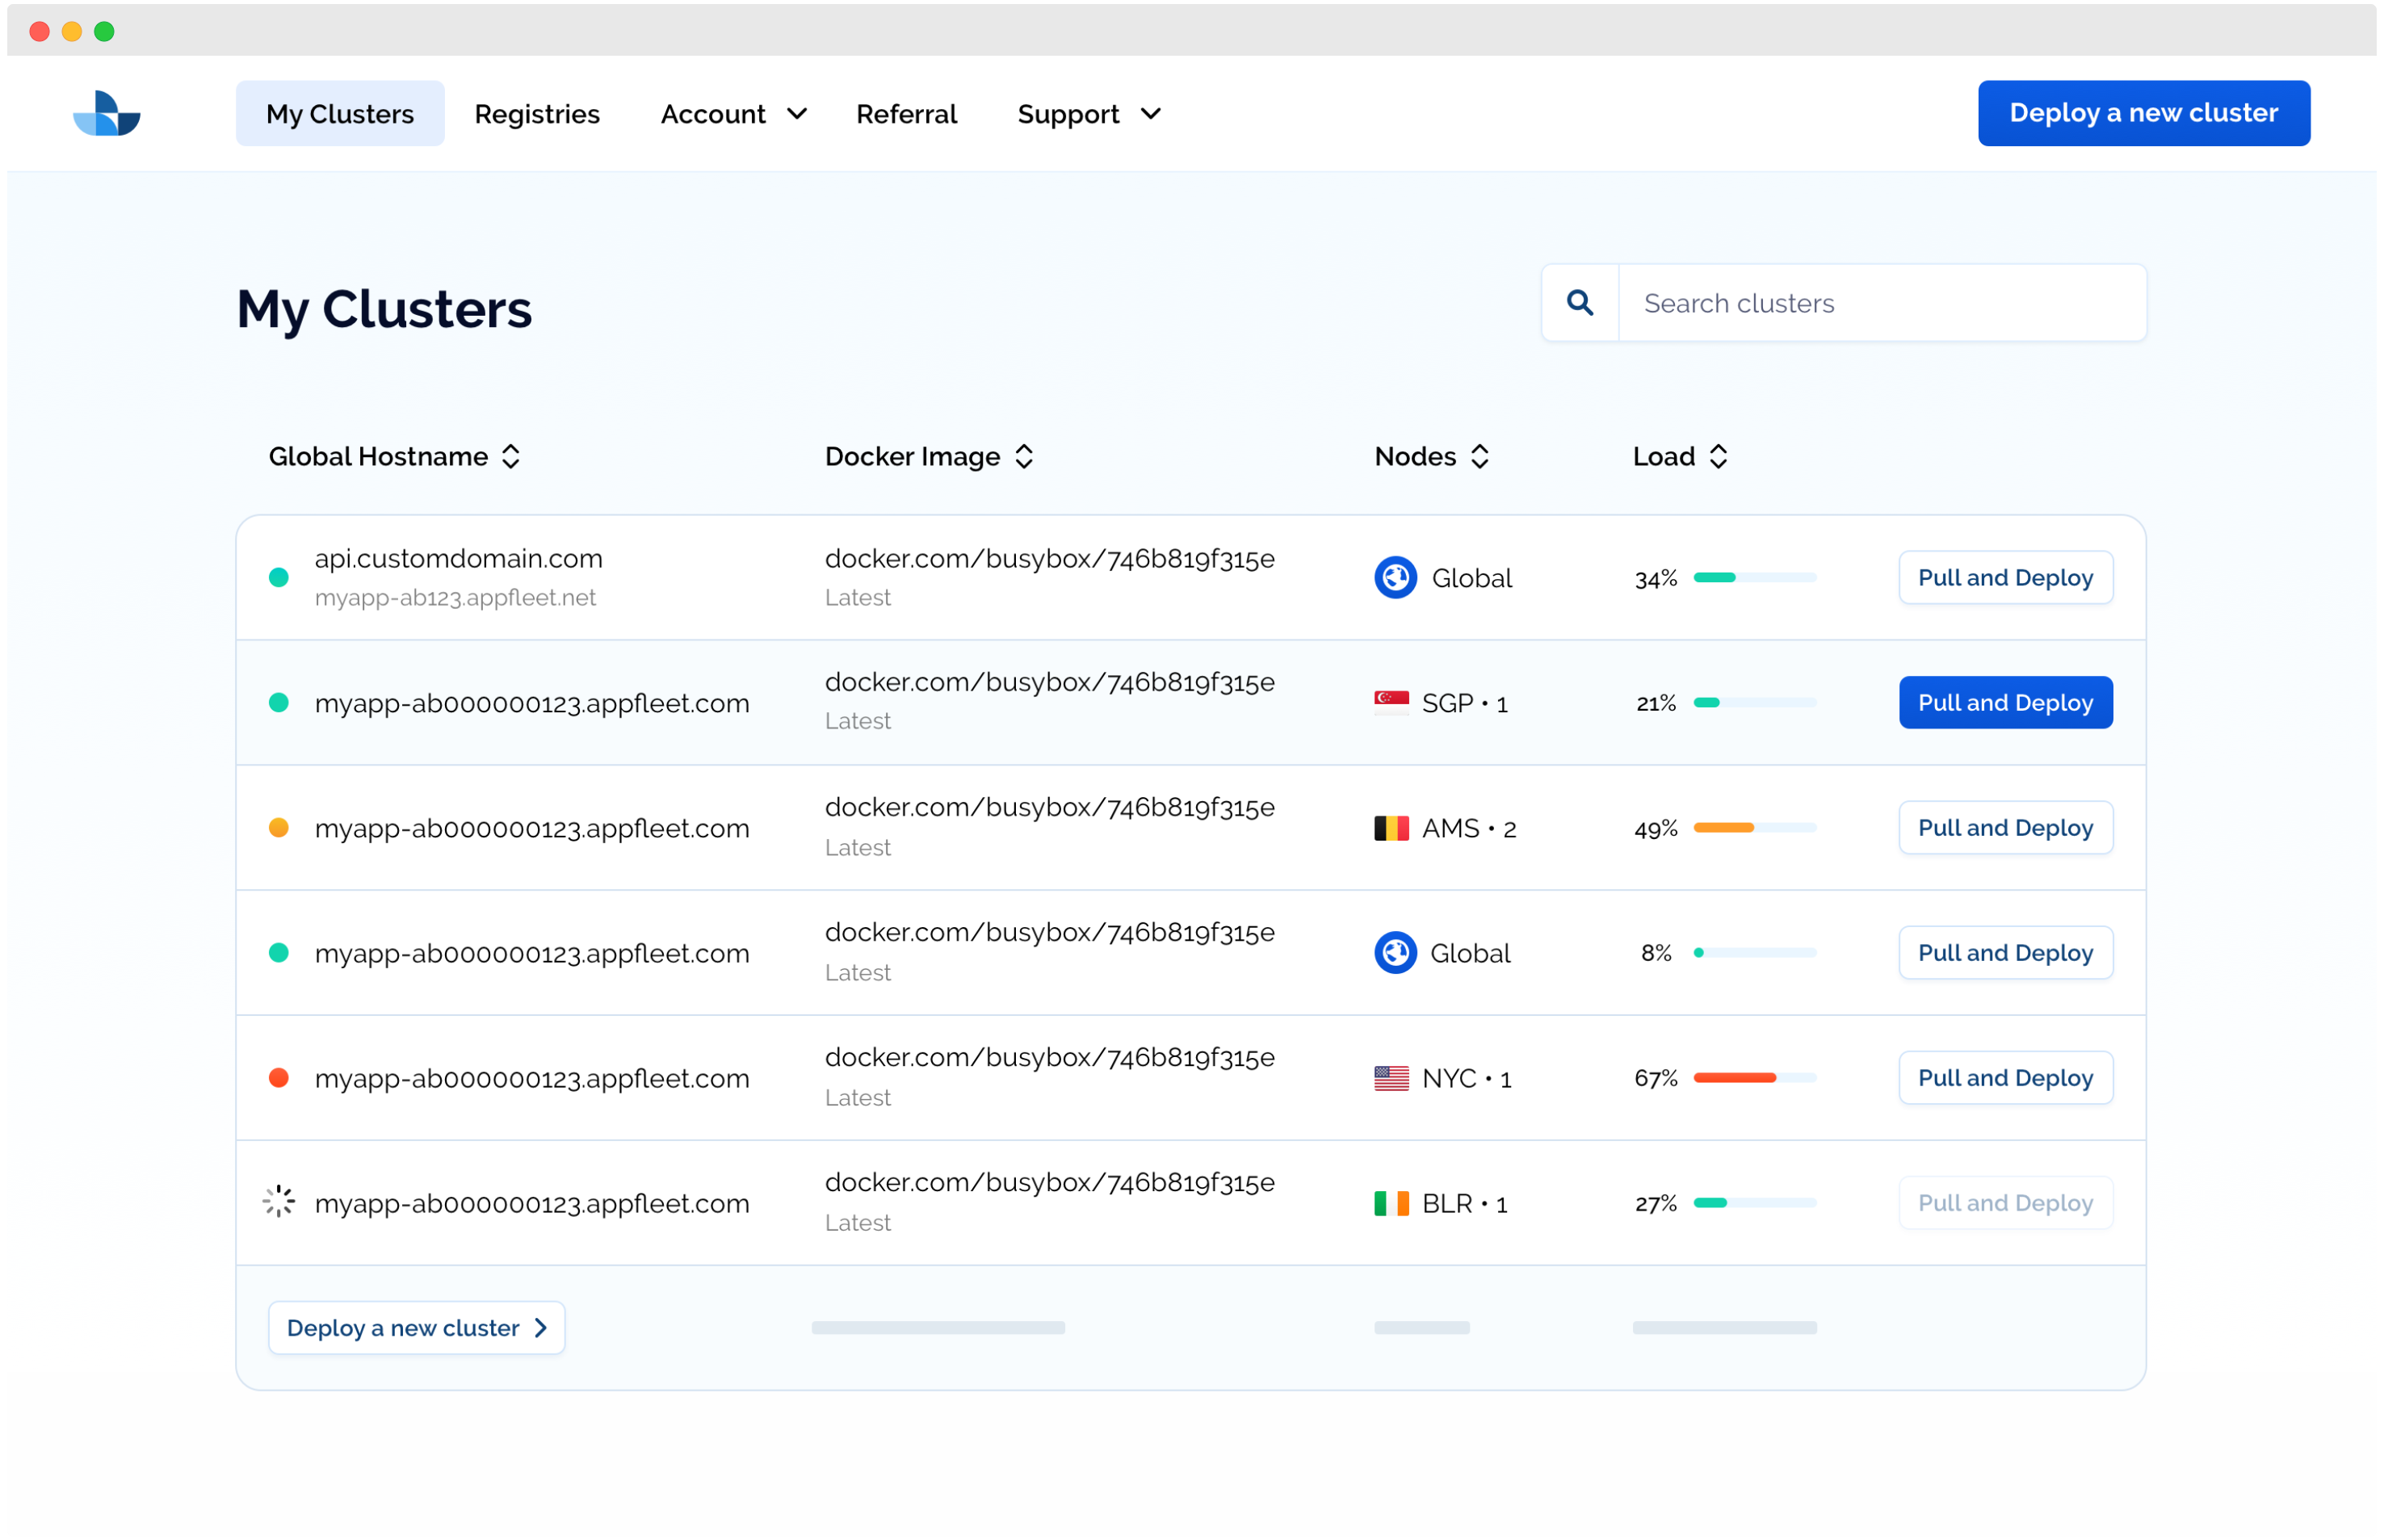Image resolution: width=2384 pixels, height=1540 pixels.
Task: Click the loading spinner in last cluster row
Action: click(279, 1201)
